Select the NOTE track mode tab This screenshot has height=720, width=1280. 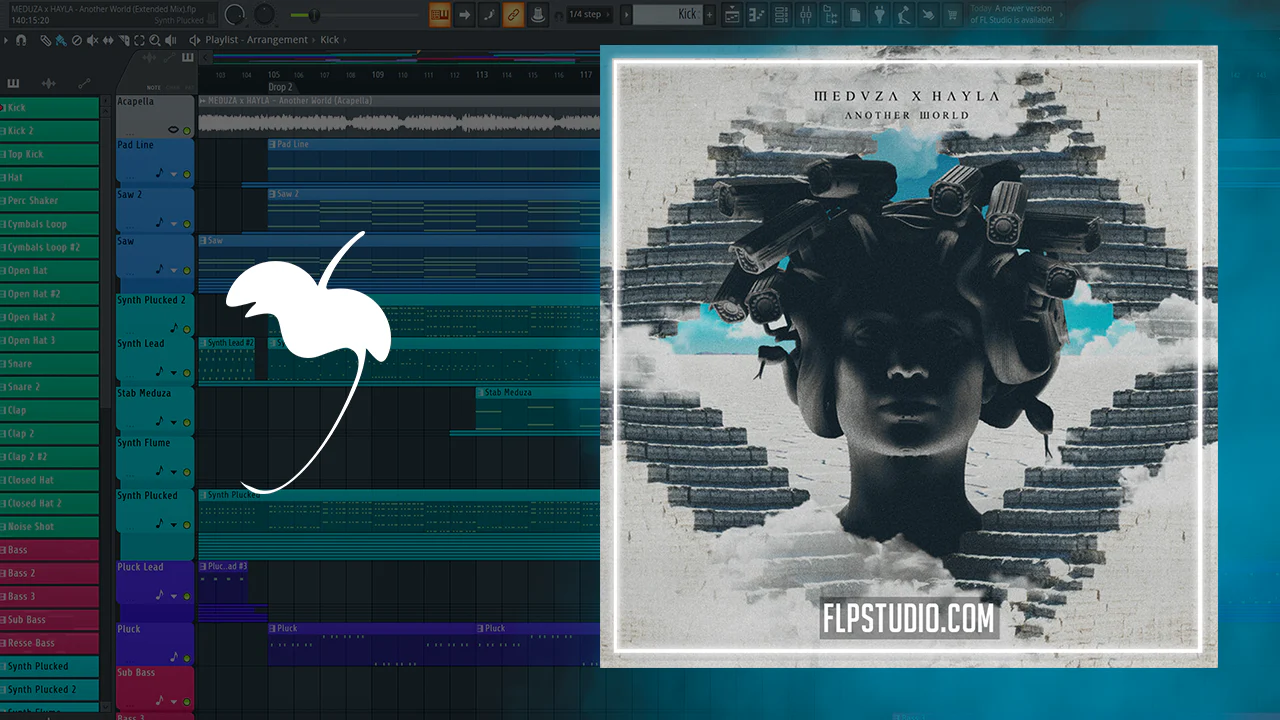pos(153,87)
